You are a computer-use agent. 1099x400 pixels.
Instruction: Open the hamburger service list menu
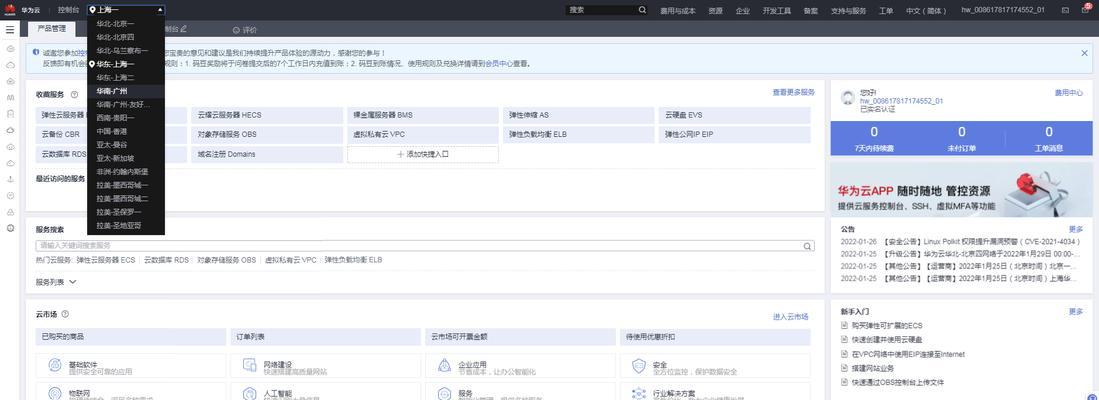(x=10, y=29)
